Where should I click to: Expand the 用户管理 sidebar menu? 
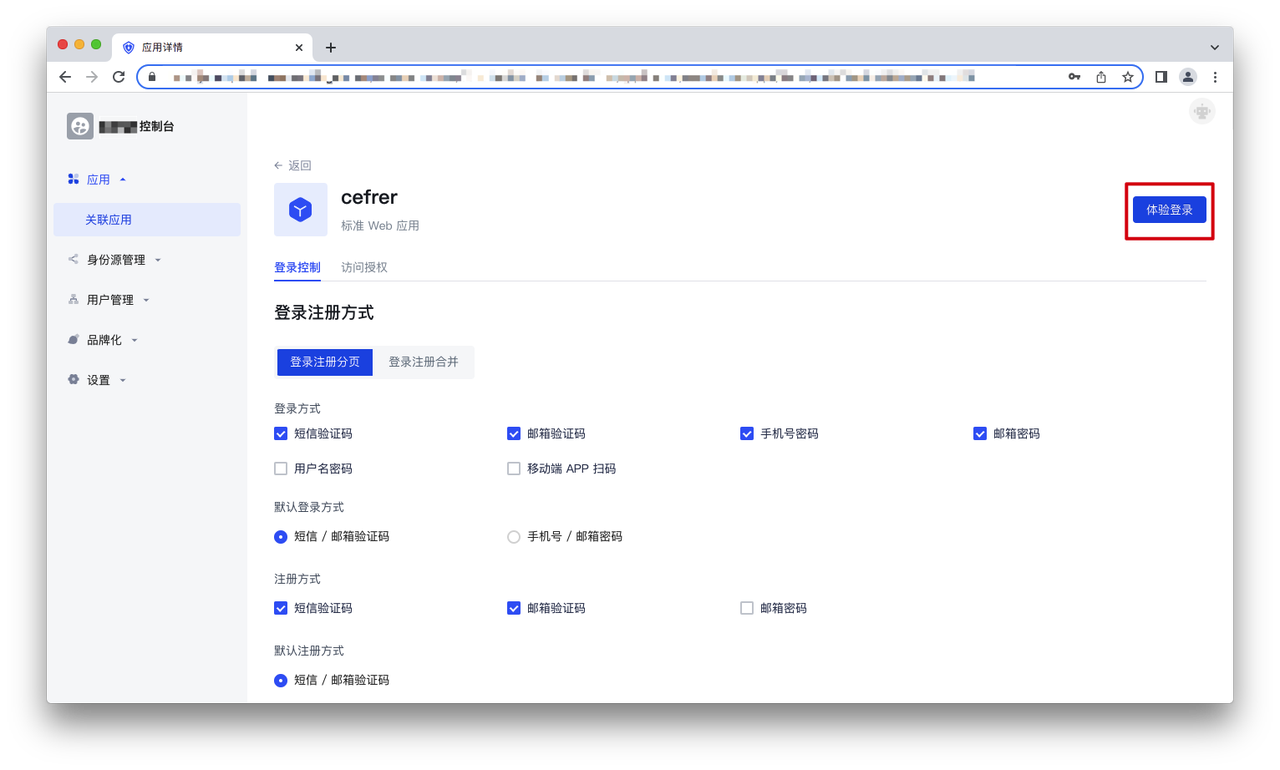pyautogui.click(x=110, y=300)
